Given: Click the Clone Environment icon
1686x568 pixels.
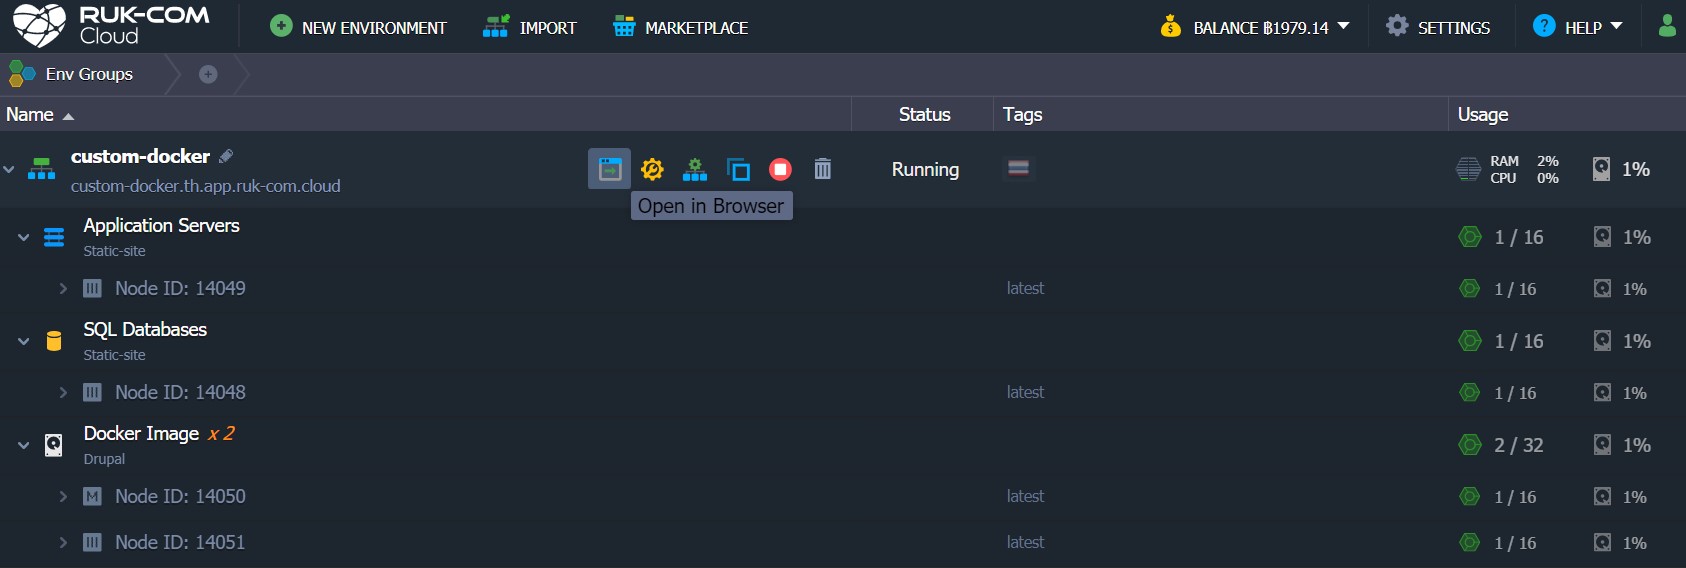Looking at the screenshot, I should point(738,169).
